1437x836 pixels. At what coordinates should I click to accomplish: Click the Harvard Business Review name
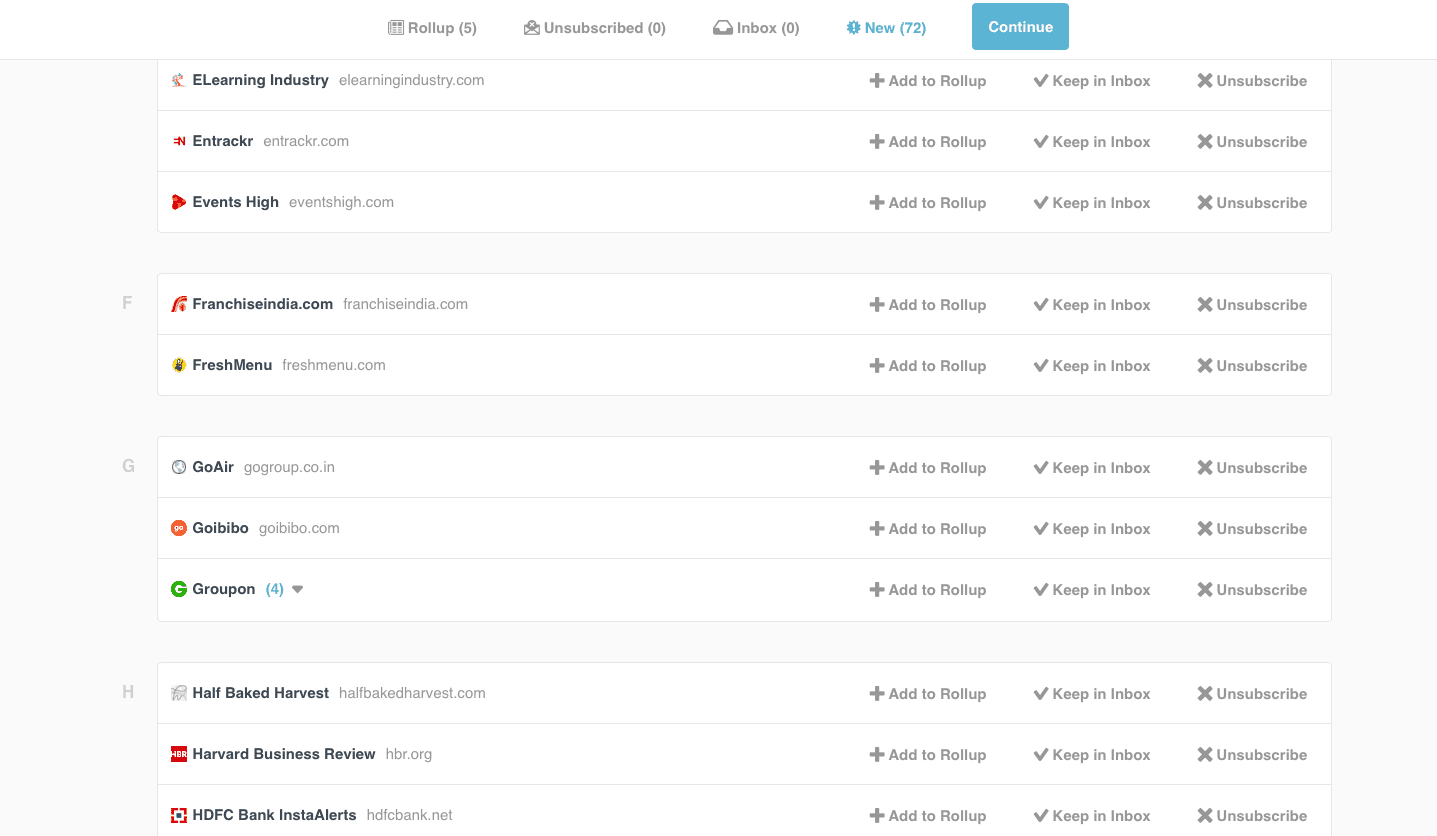pos(284,754)
